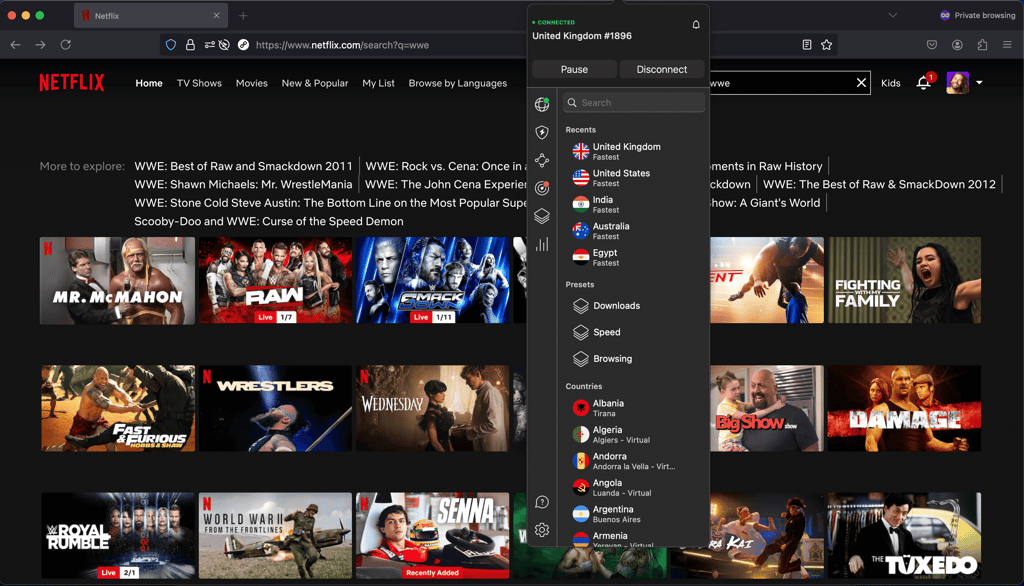
Task: Go forward in browser history
Action: 40,44
